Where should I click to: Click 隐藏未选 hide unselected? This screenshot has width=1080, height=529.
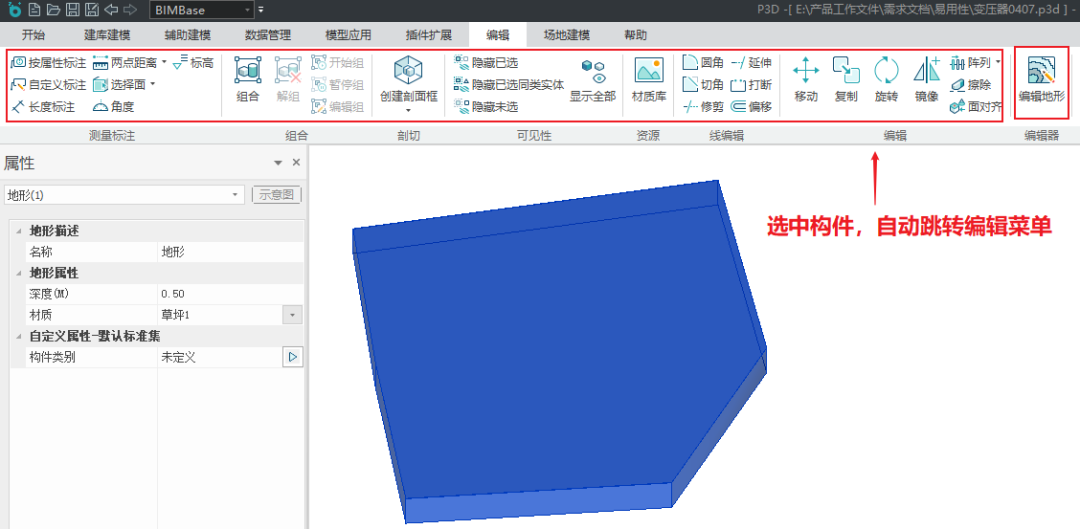coord(486,107)
